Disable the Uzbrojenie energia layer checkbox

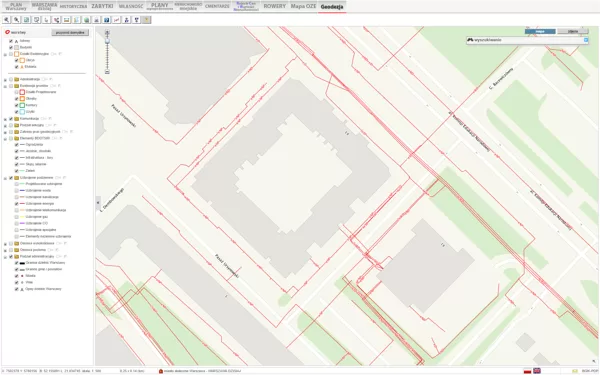[x=16, y=204]
